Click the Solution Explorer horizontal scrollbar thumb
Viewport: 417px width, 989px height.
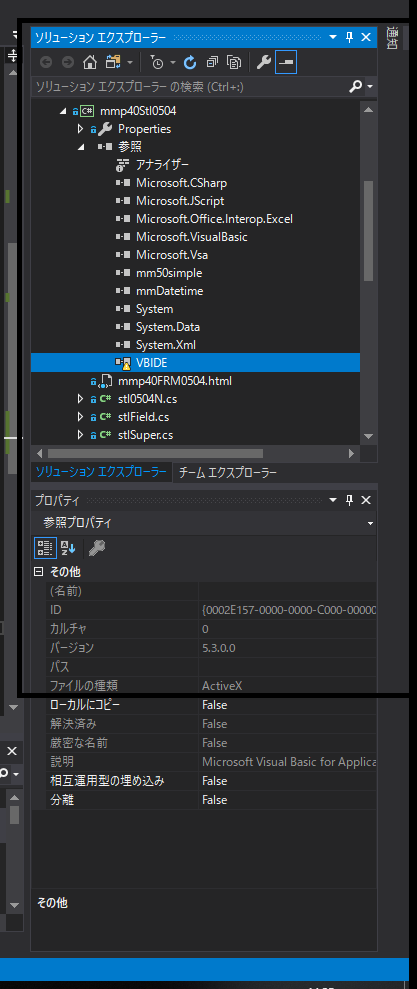(155, 454)
